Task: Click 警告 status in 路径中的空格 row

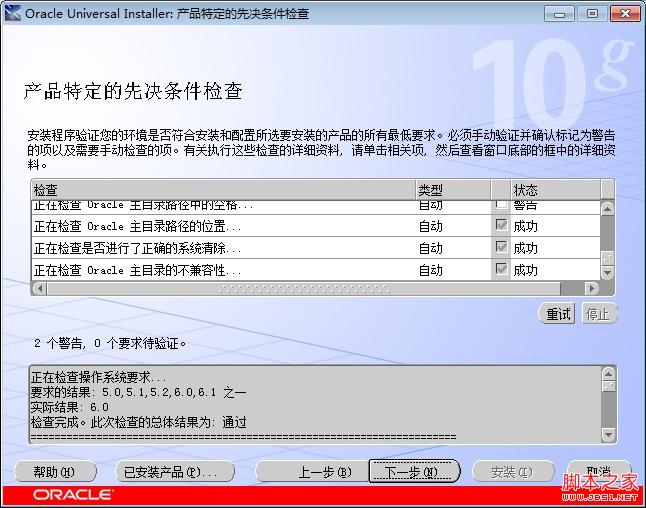Action: tap(525, 205)
